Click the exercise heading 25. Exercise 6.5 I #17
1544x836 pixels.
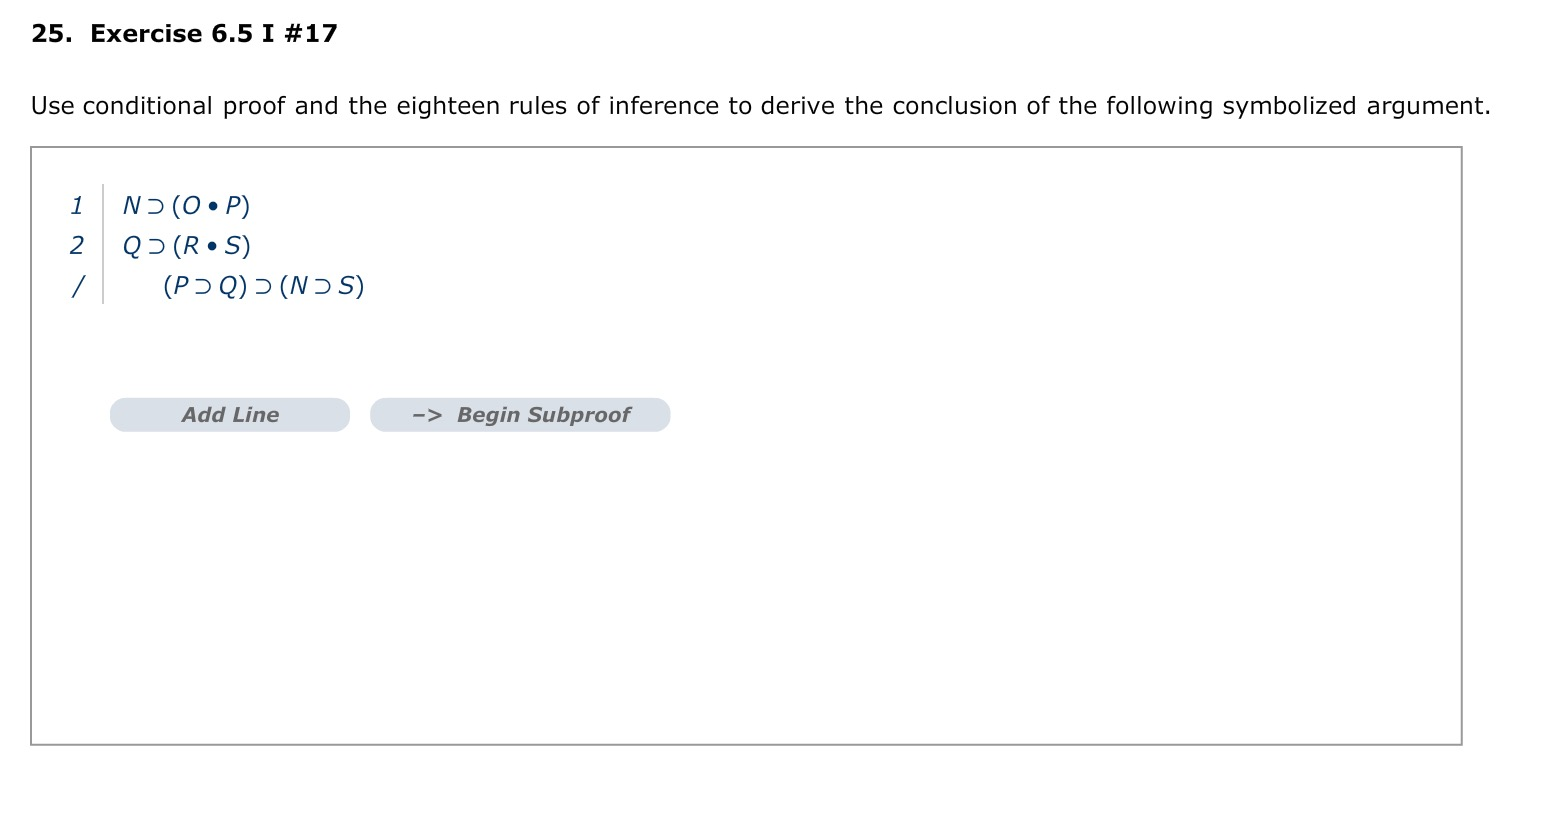pyautogui.click(x=184, y=33)
